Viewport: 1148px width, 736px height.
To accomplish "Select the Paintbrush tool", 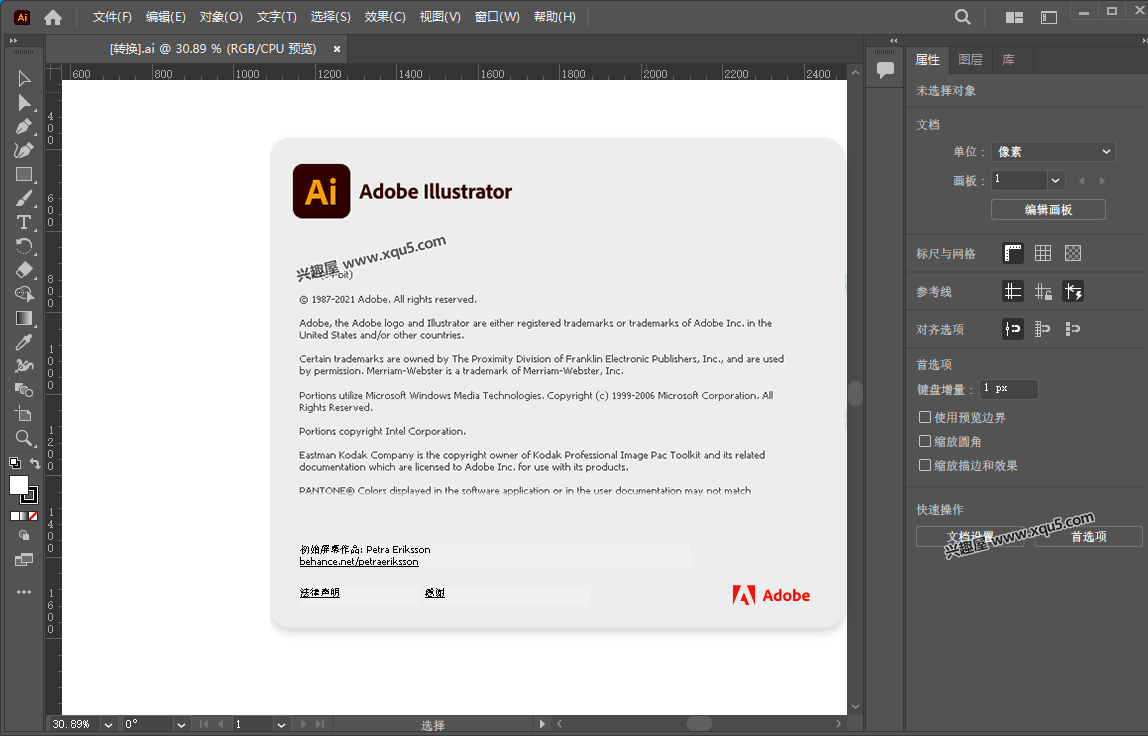I will coord(24,197).
